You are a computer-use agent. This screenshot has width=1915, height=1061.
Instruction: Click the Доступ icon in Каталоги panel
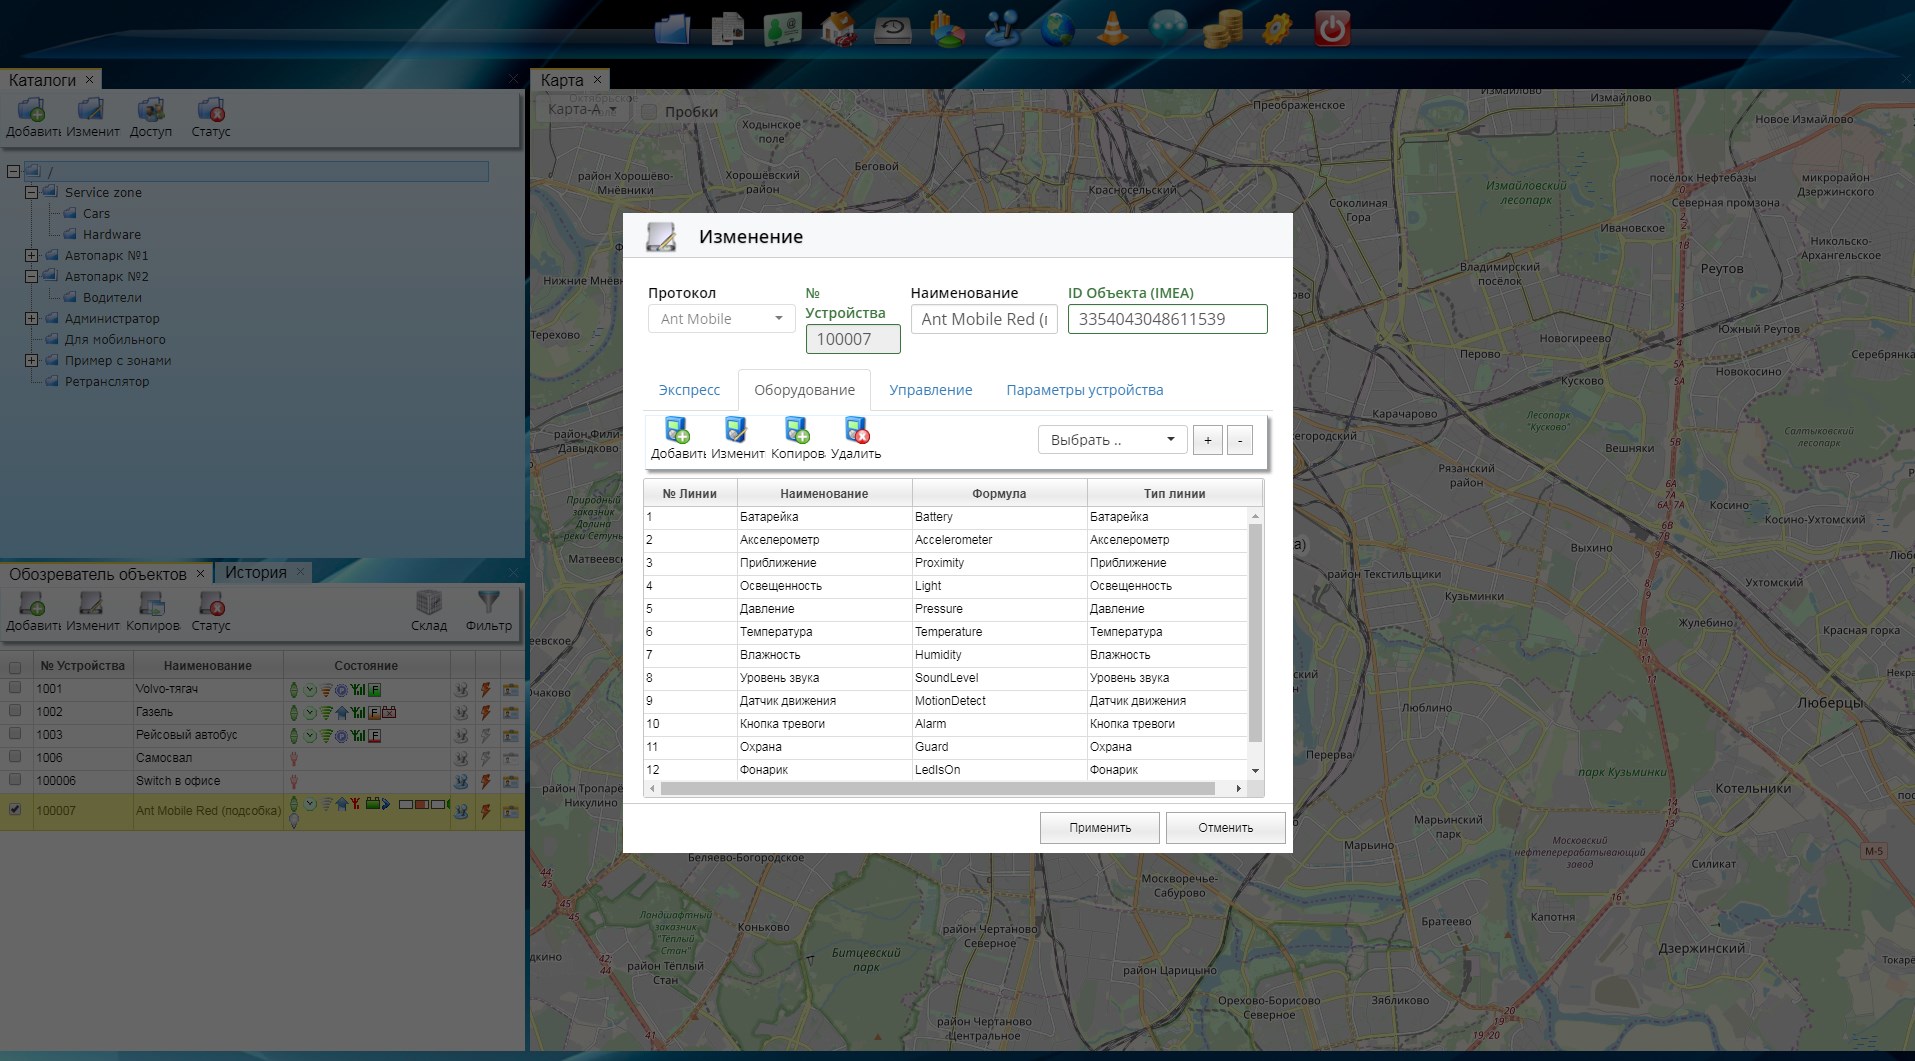[x=151, y=111]
